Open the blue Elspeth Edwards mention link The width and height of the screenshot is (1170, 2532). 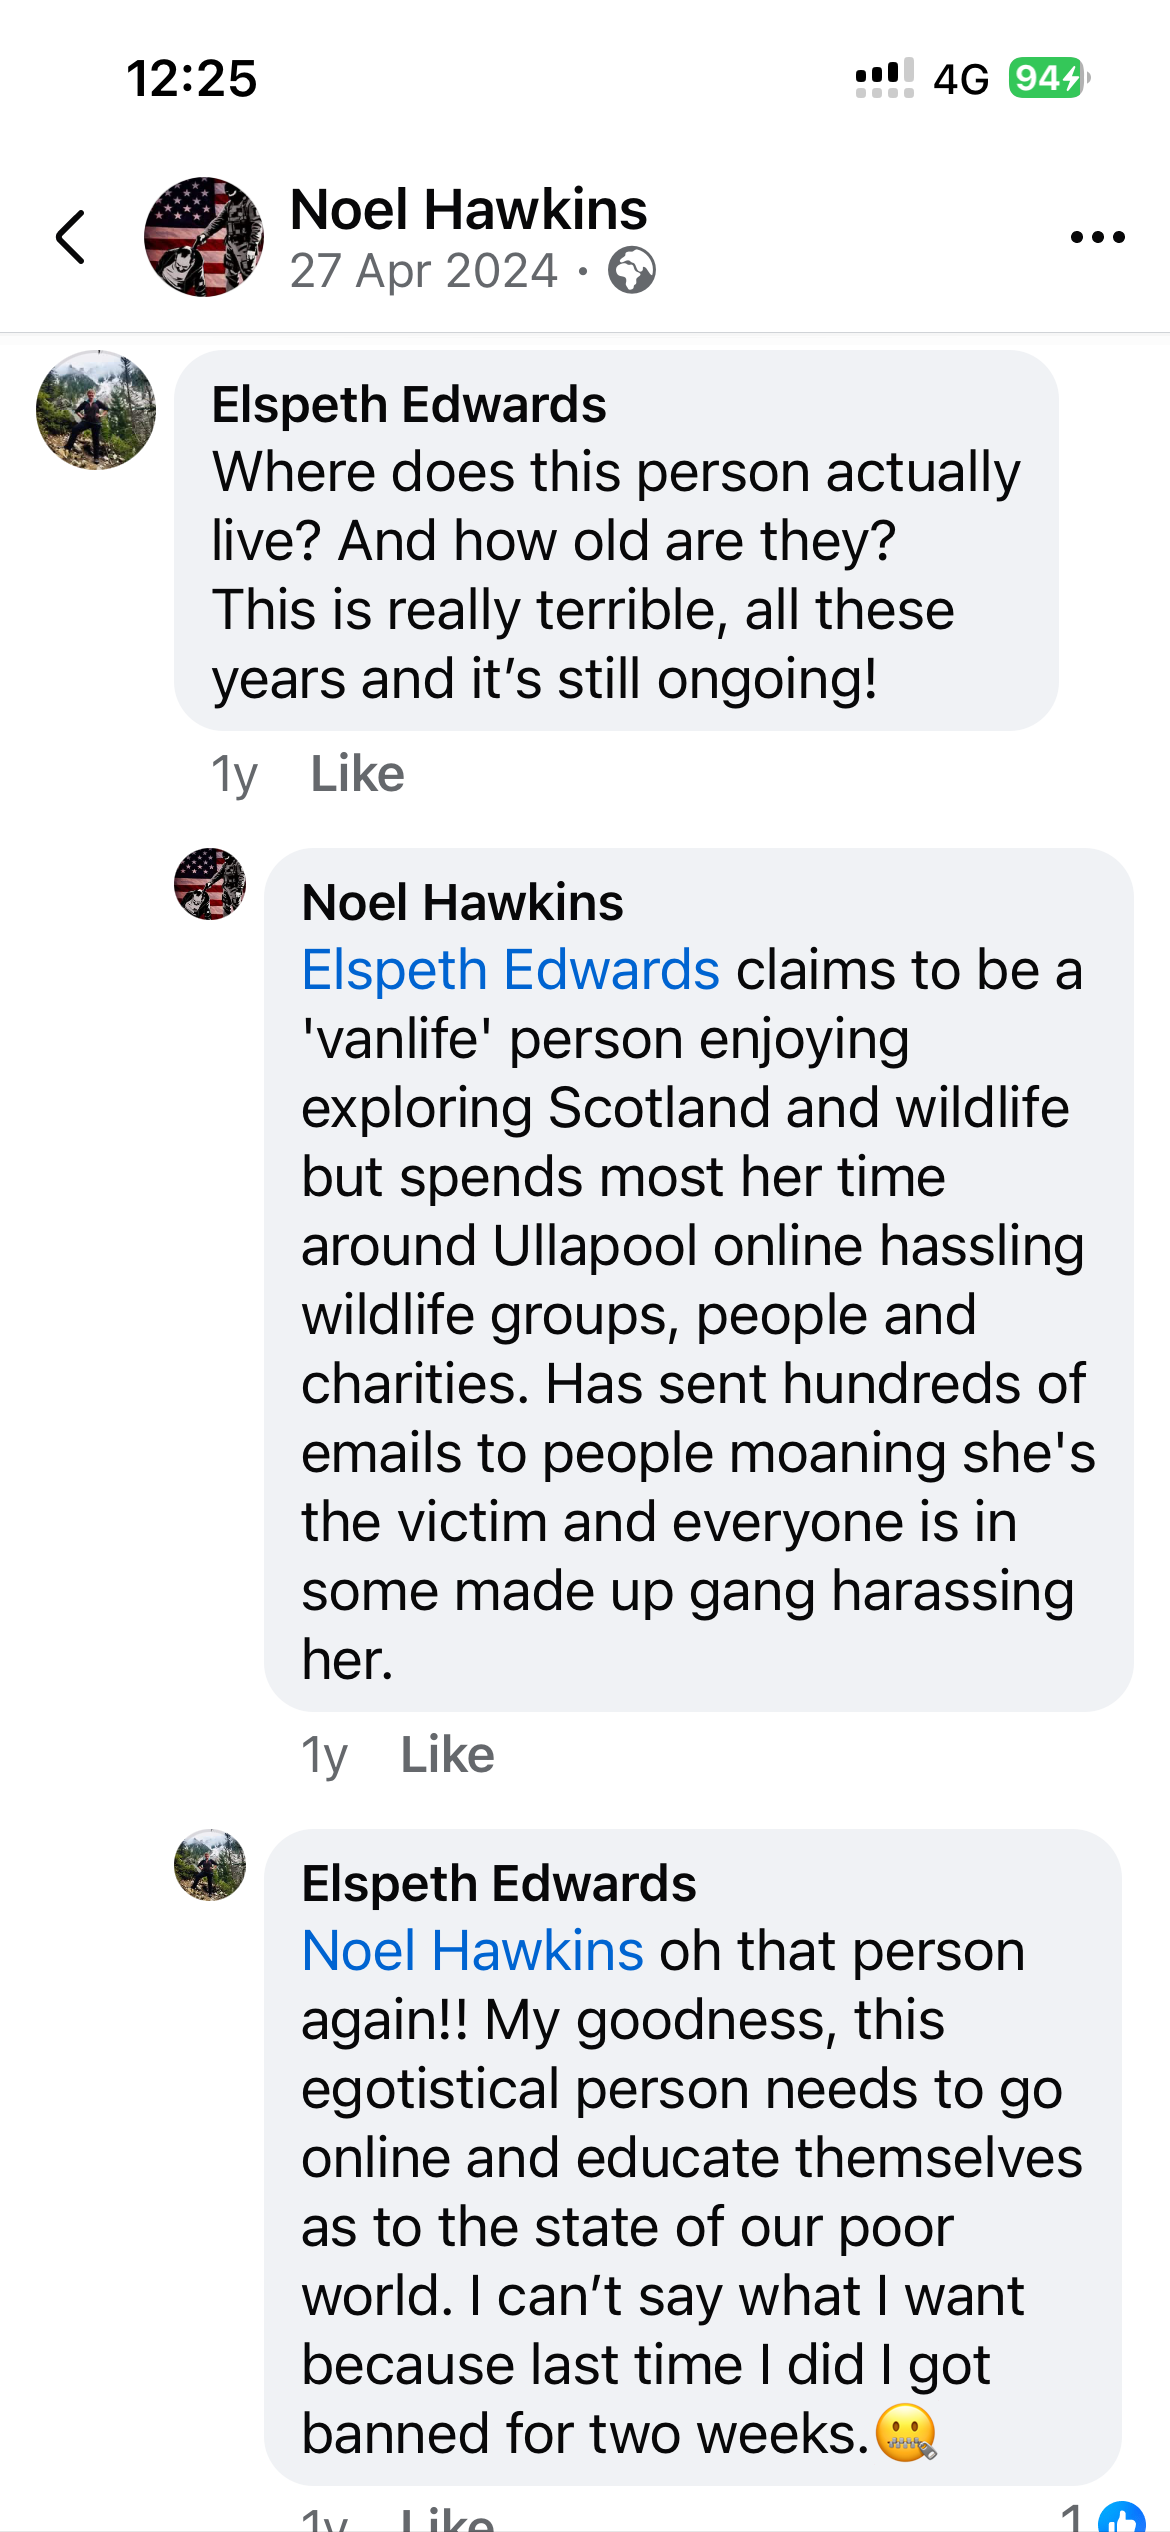[x=510, y=970]
